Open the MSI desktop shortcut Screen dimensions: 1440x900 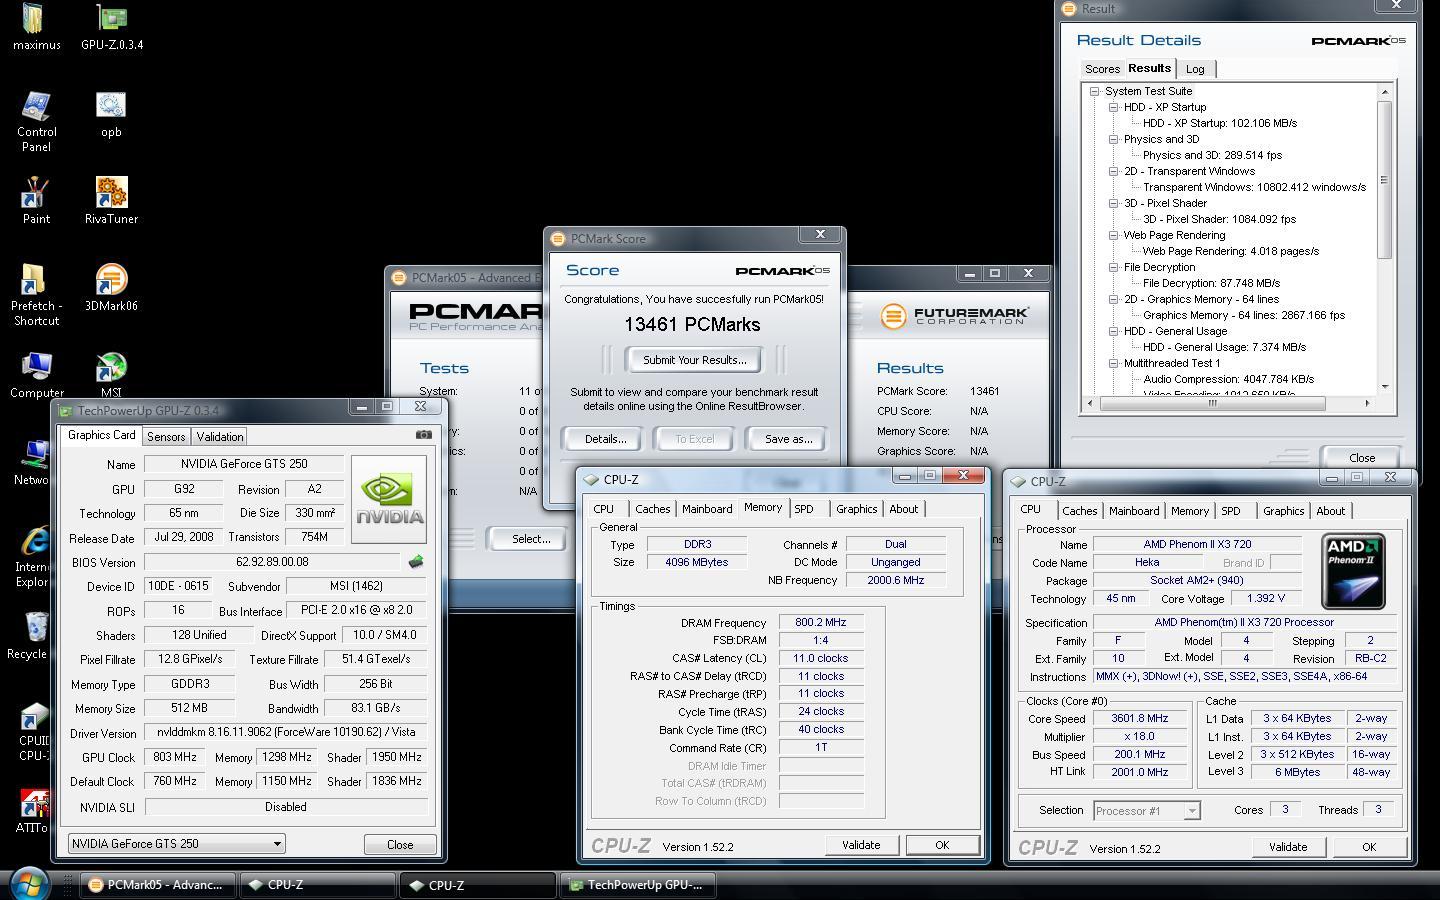[111, 375]
